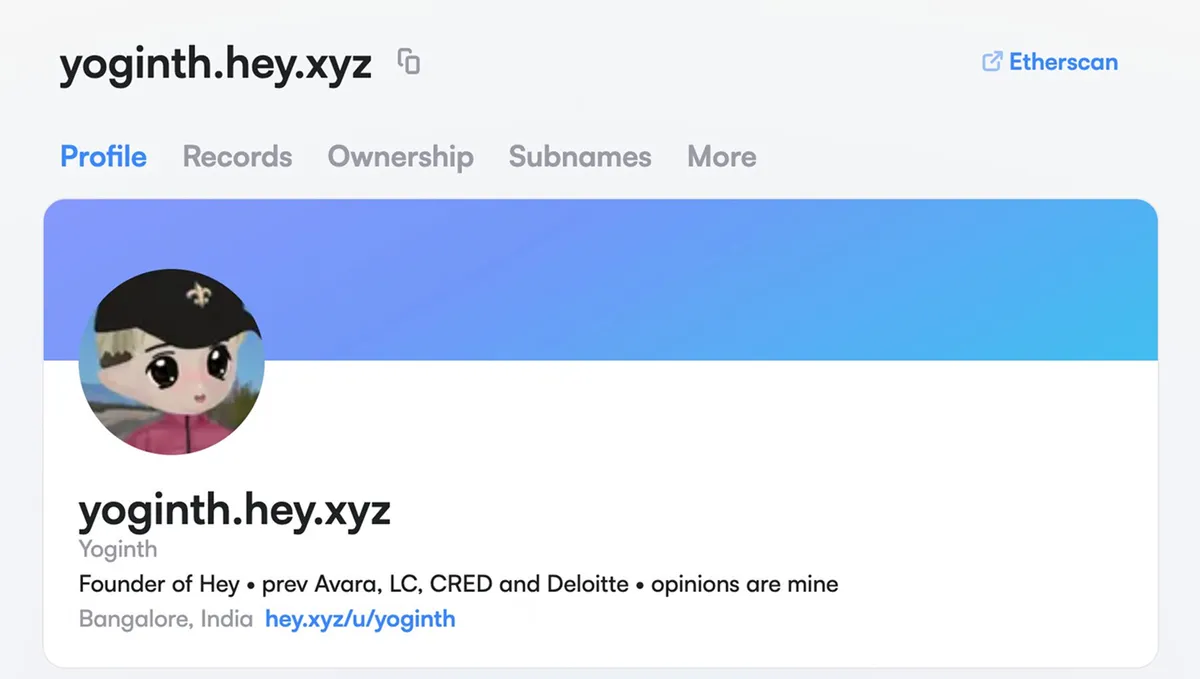Click the Bangalore, India location text

[x=165, y=619]
